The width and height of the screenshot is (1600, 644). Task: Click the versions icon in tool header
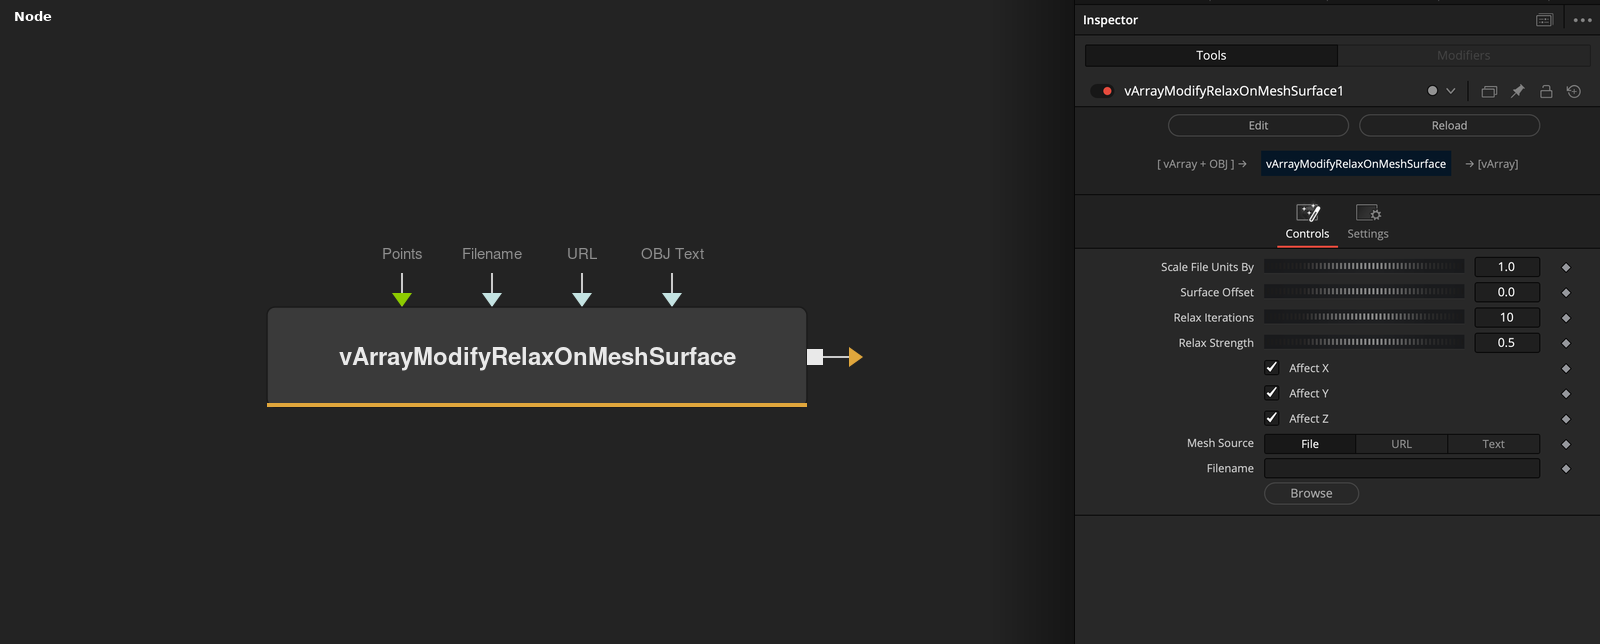1489,91
